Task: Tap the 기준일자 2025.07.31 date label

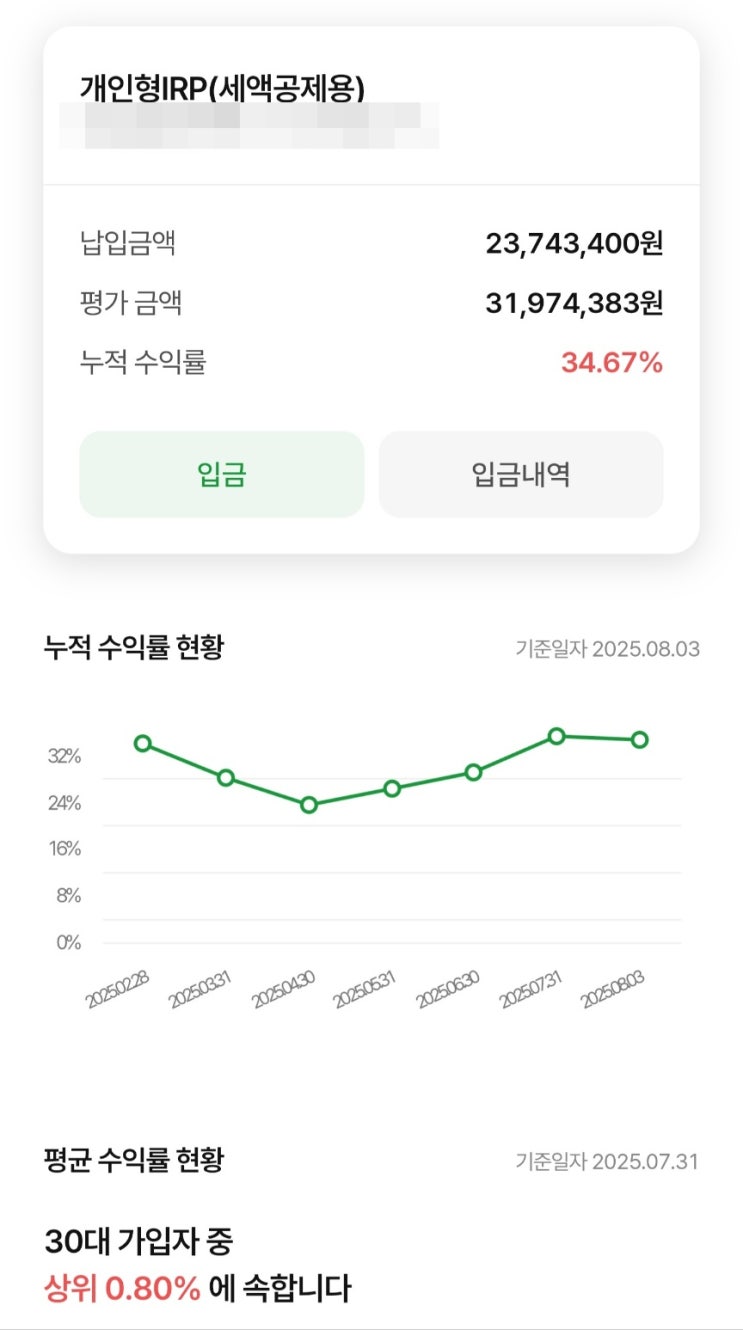Action: pyautogui.click(x=607, y=1162)
